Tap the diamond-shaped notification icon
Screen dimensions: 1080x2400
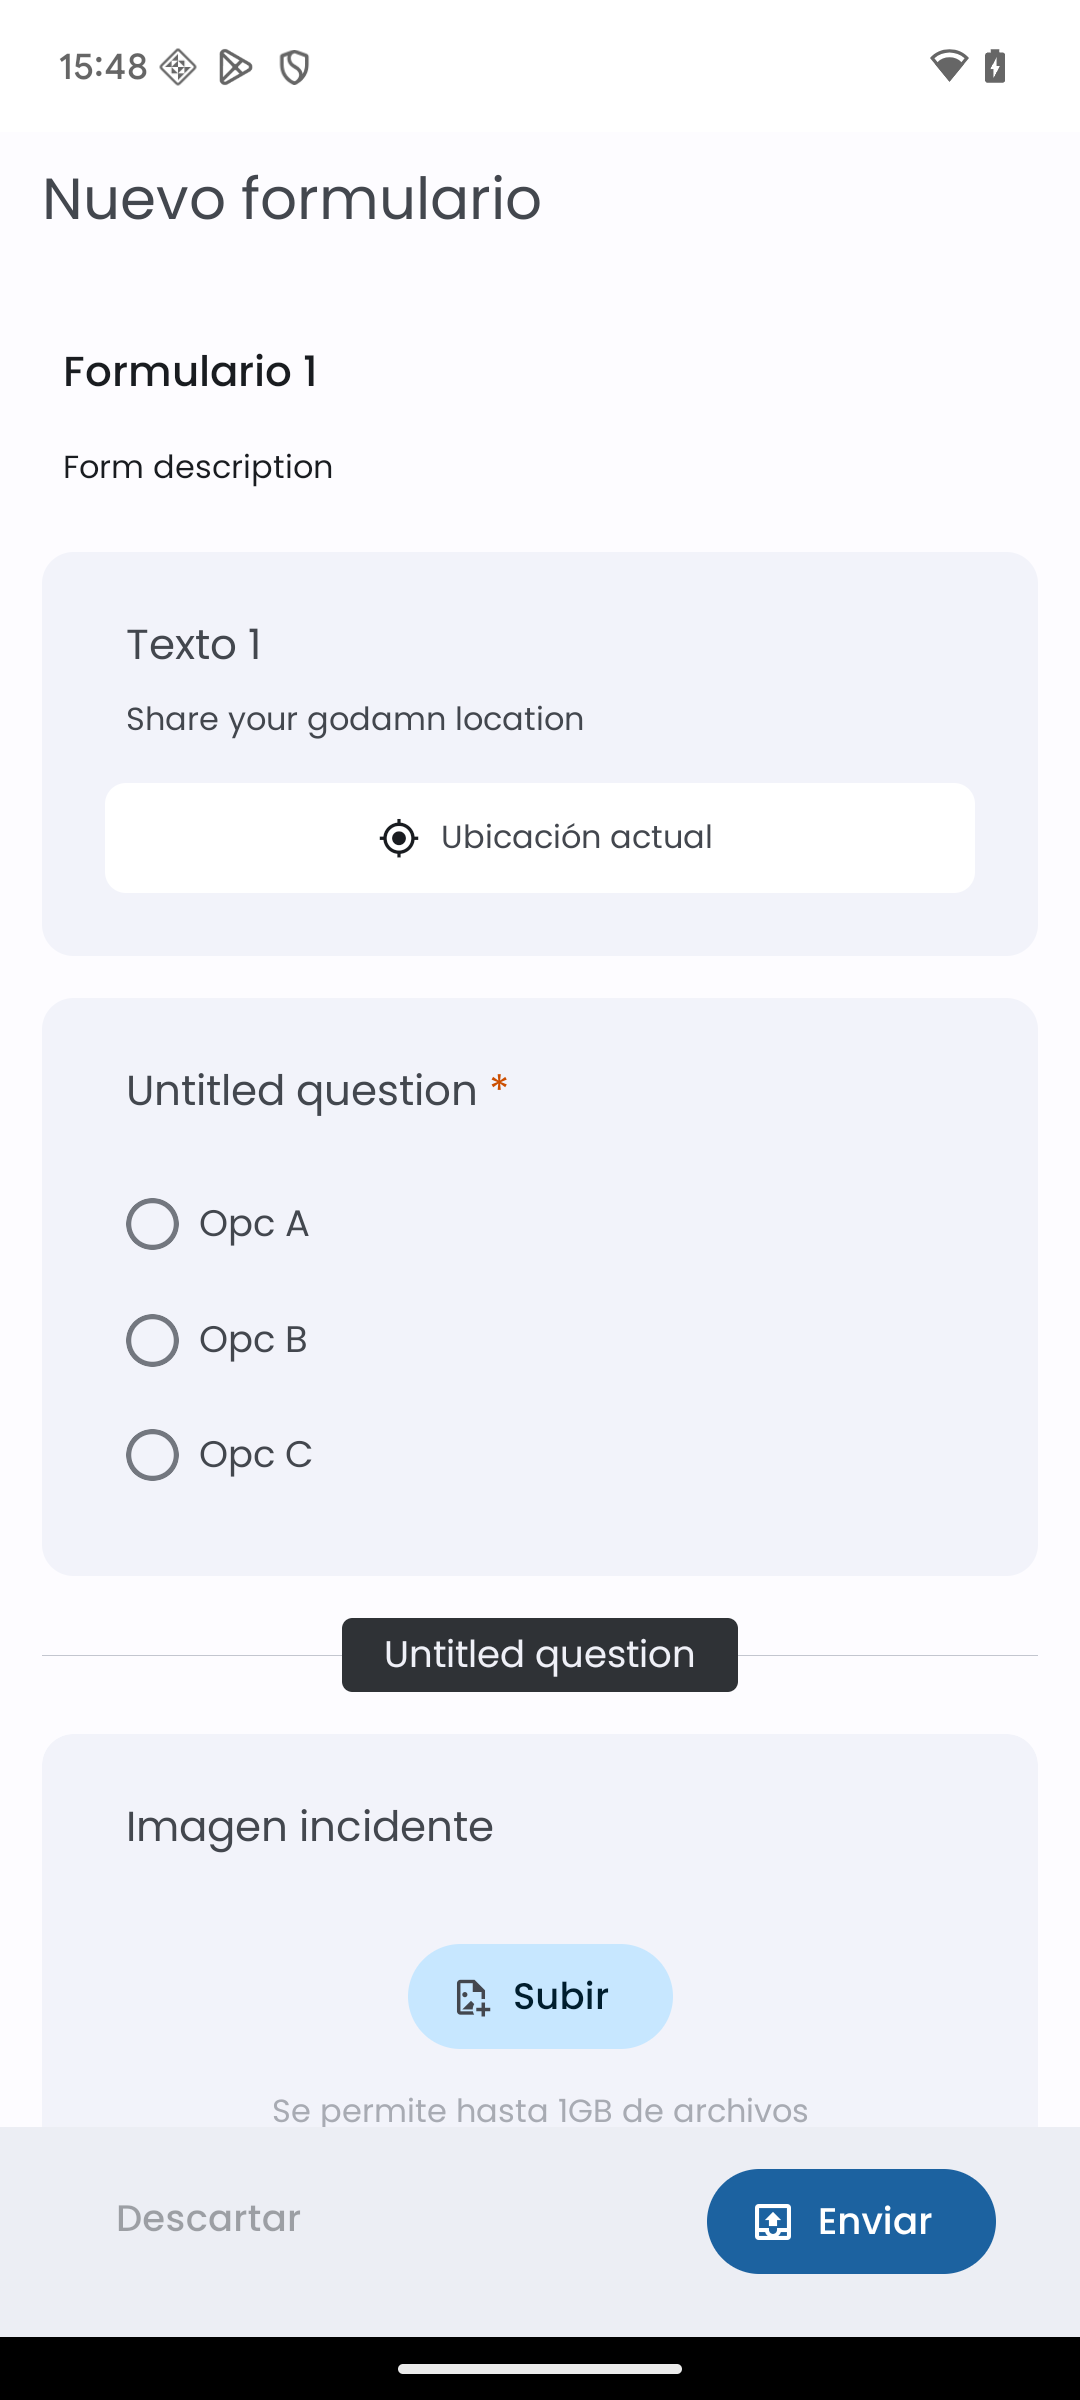click(178, 67)
